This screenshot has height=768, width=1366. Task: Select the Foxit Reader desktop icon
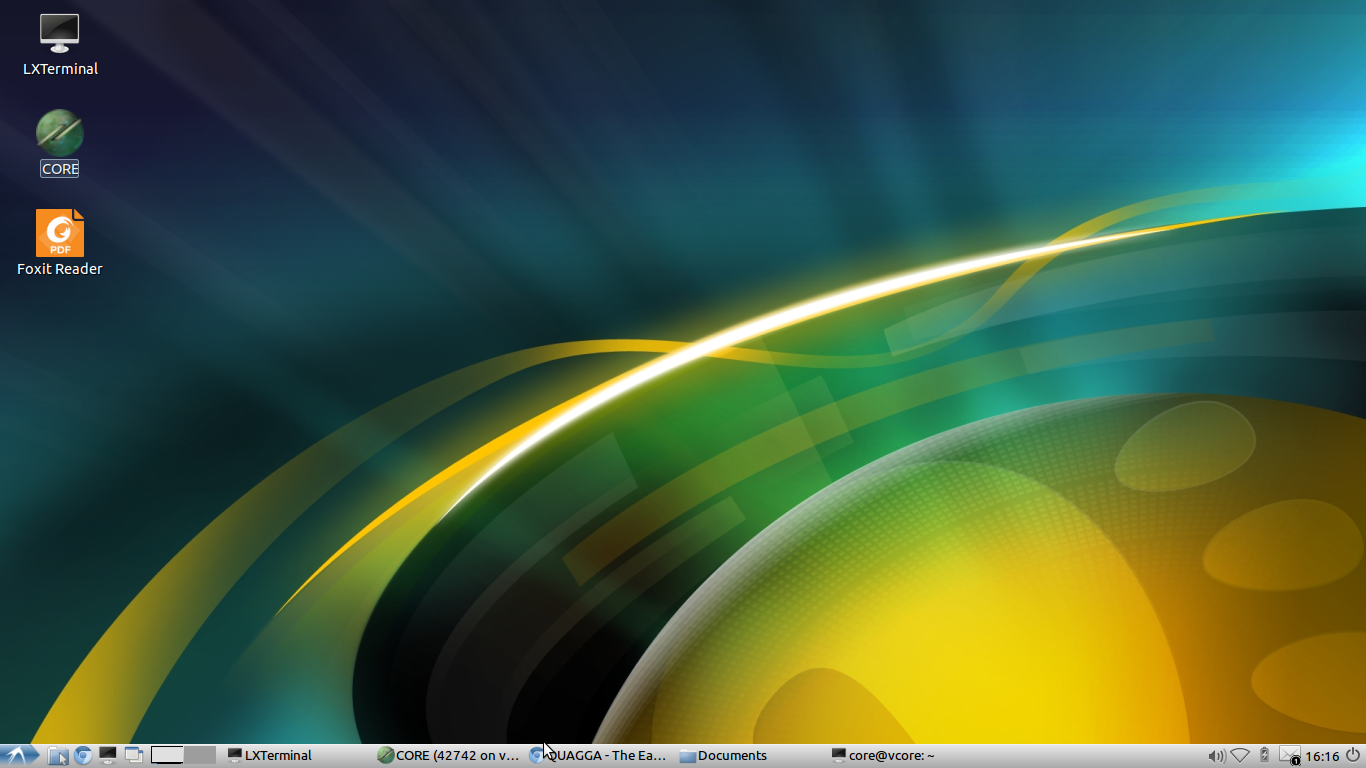[x=60, y=243]
